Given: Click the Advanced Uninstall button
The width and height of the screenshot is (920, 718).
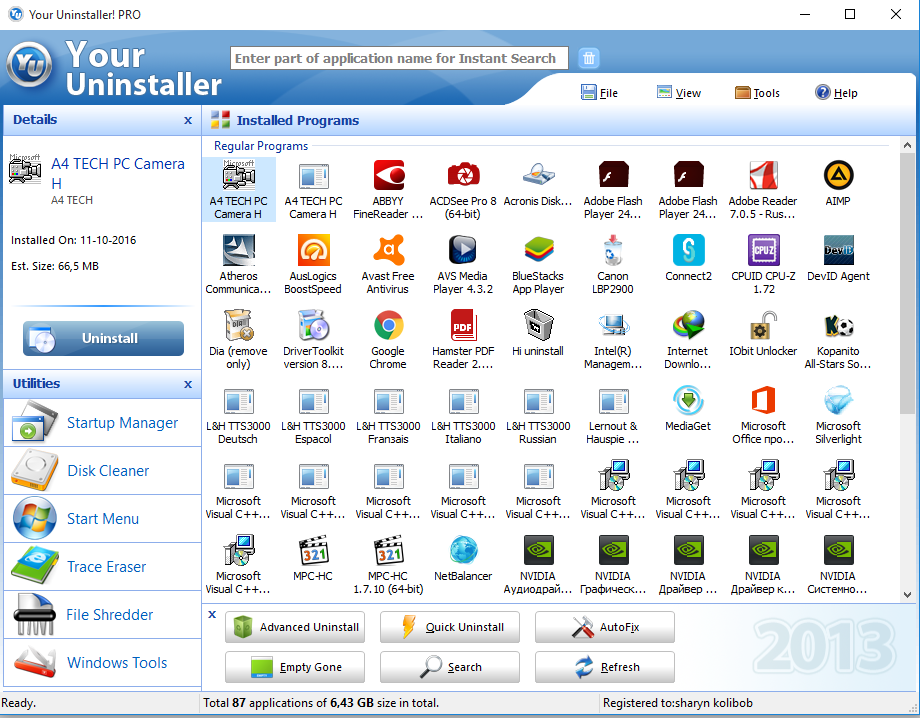Looking at the screenshot, I should pyautogui.click(x=295, y=627).
